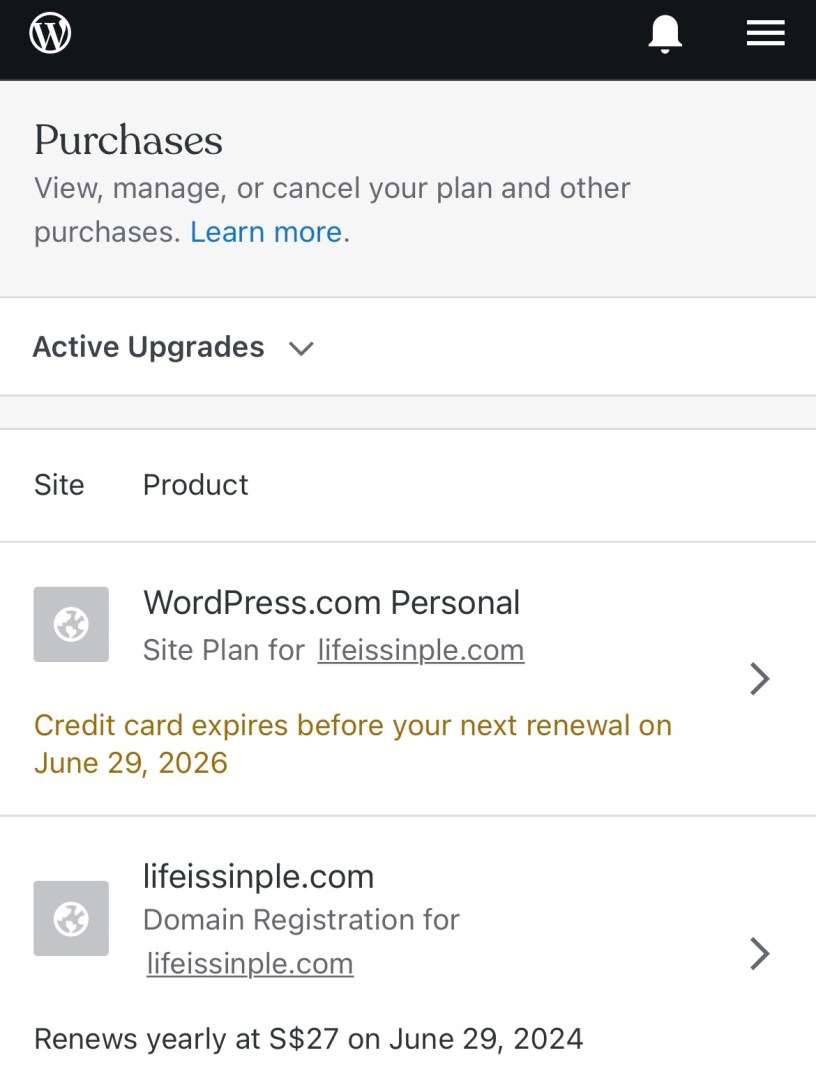This screenshot has width=816, height=1085.
Task: Follow the lifeissinple.com link under Site Plan
Action: tap(421, 650)
